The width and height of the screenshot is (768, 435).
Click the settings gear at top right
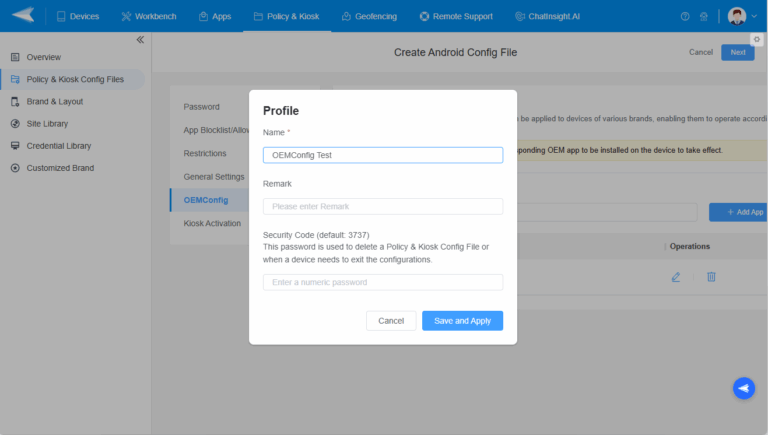(x=757, y=39)
